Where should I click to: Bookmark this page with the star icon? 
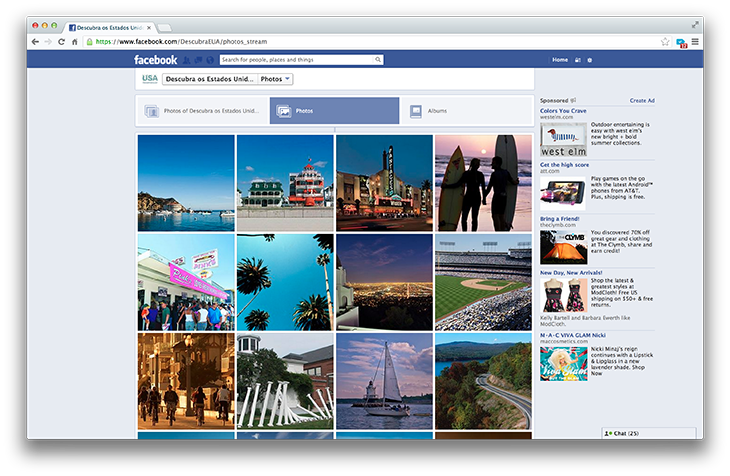(x=665, y=42)
